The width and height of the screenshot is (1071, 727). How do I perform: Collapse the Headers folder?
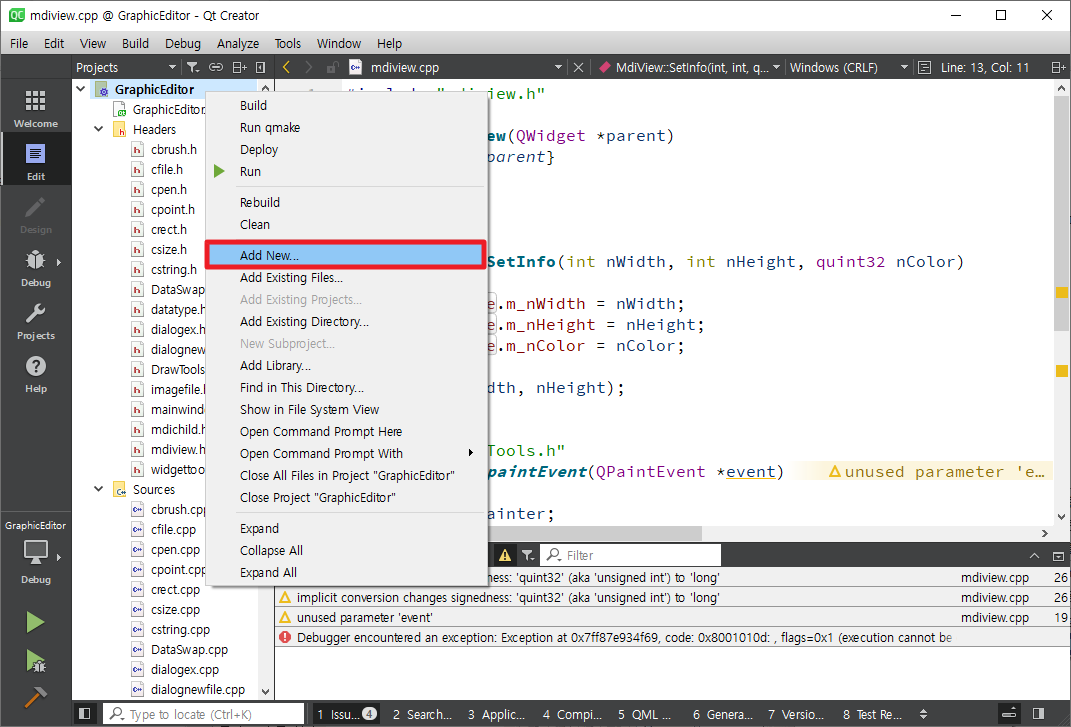[99, 129]
